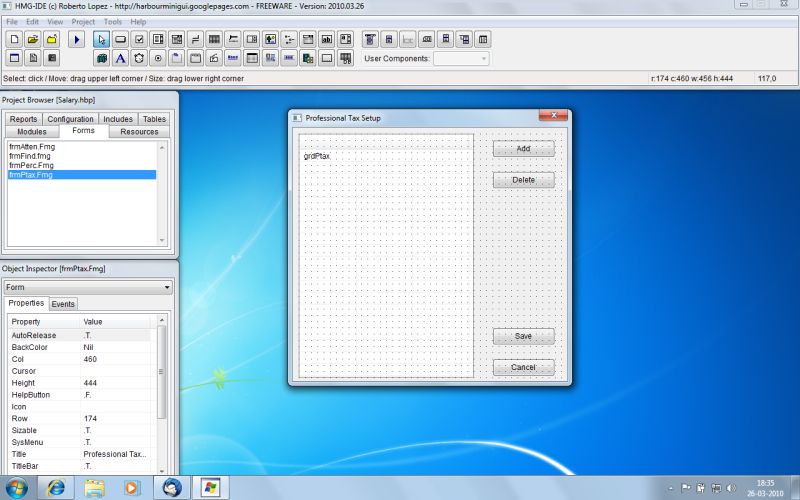Viewport: 800px width, 500px height.
Task: Click the Sizable property row
Action: (x=79, y=431)
